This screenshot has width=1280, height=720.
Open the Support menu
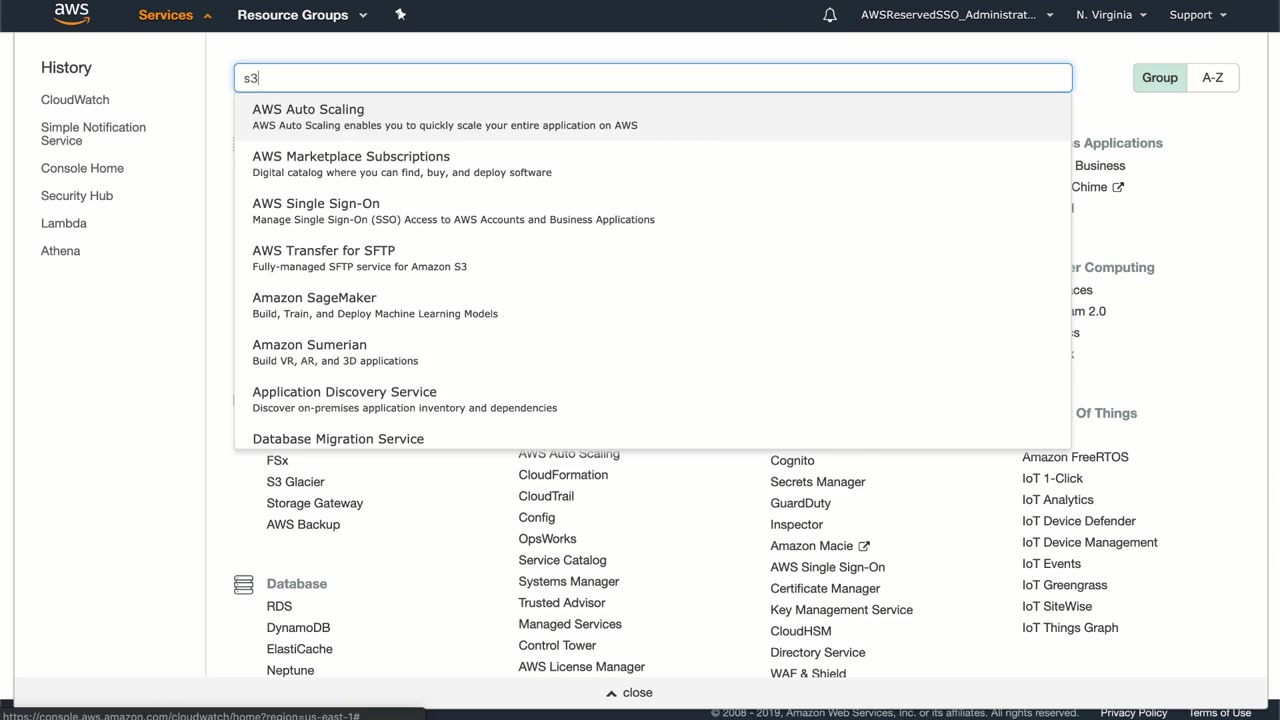pos(1197,15)
